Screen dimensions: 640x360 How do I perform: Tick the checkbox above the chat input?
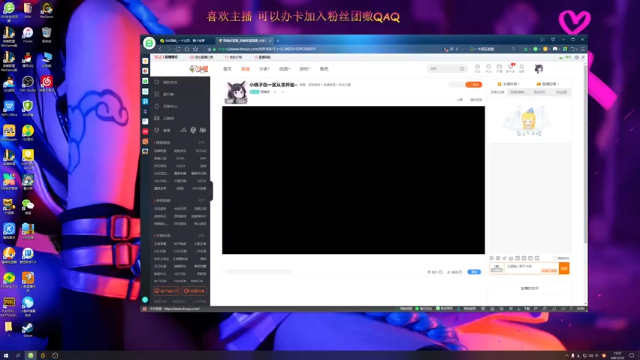click(555, 258)
